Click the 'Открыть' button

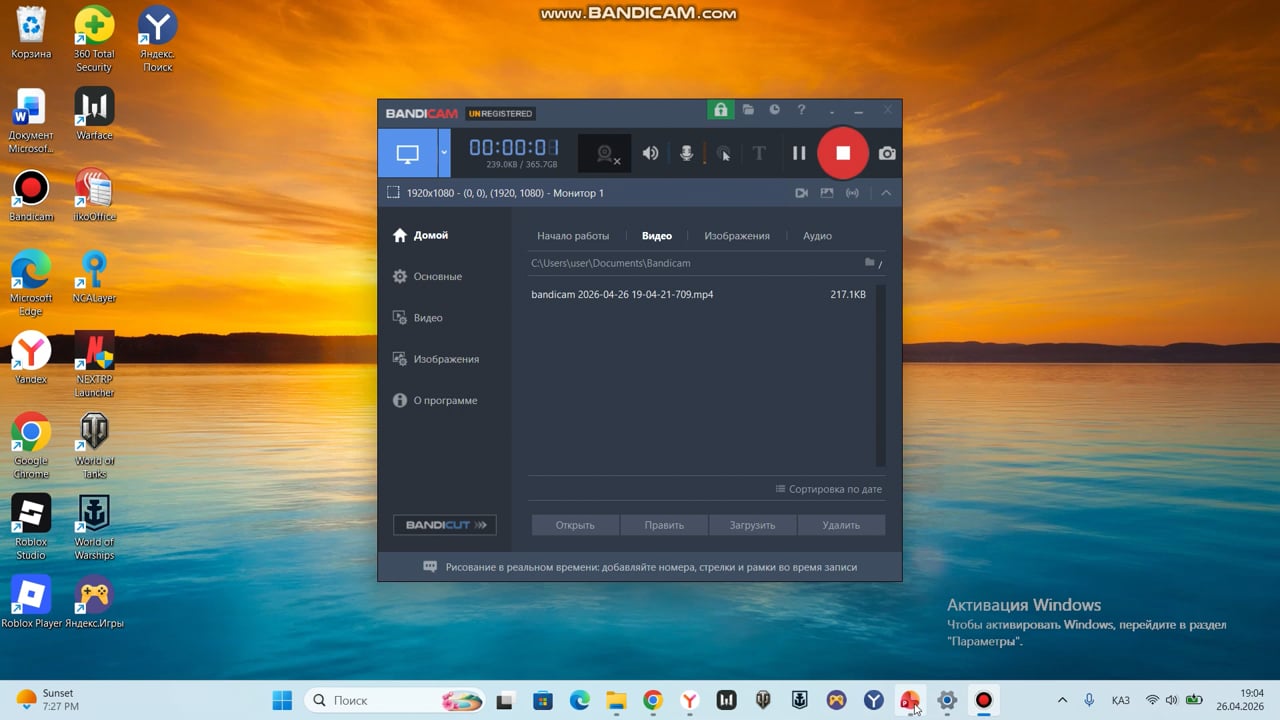click(x=575, y=525)
